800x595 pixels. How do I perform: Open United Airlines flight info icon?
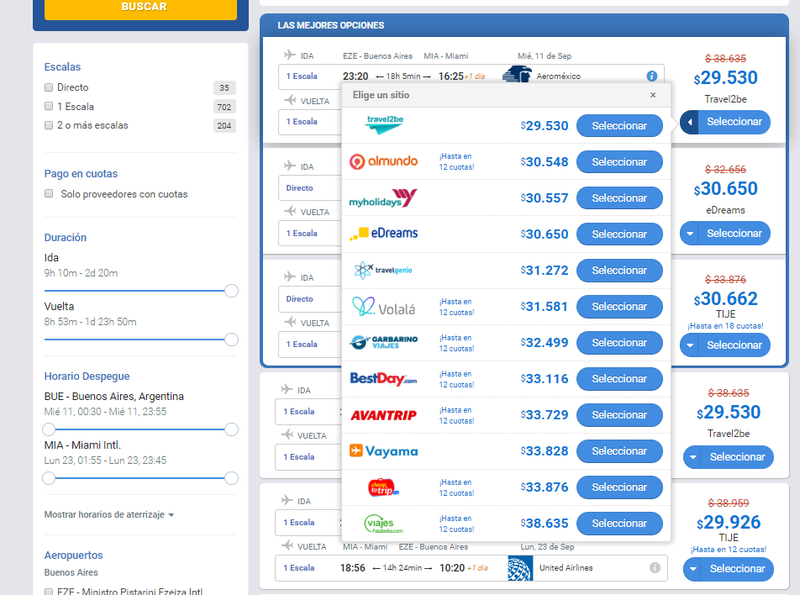coord(655,568)
